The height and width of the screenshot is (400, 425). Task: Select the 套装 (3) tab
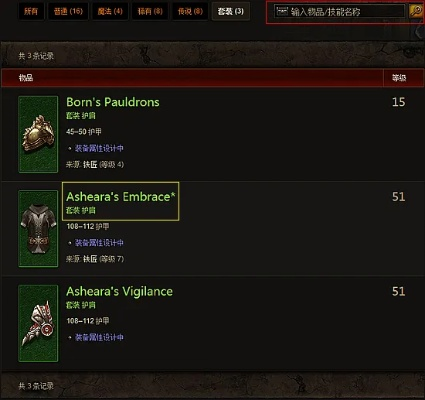click(x=231, y=11)
